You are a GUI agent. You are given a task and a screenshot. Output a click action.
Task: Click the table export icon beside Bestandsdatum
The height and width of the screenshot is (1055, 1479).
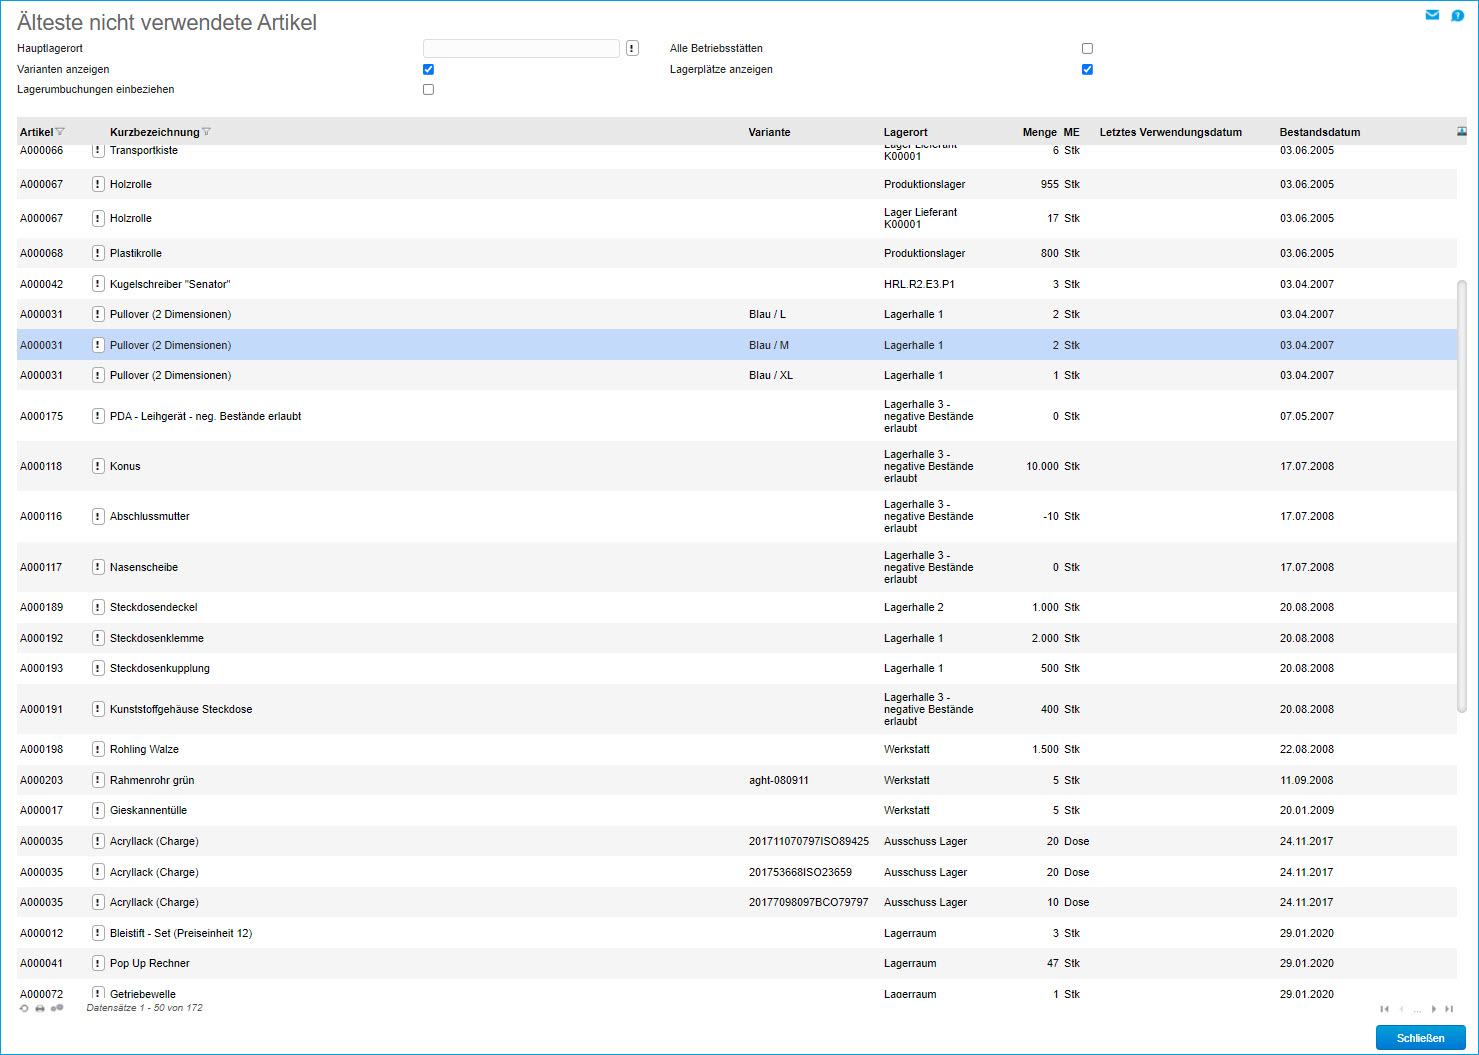(x=1461, y=132)
